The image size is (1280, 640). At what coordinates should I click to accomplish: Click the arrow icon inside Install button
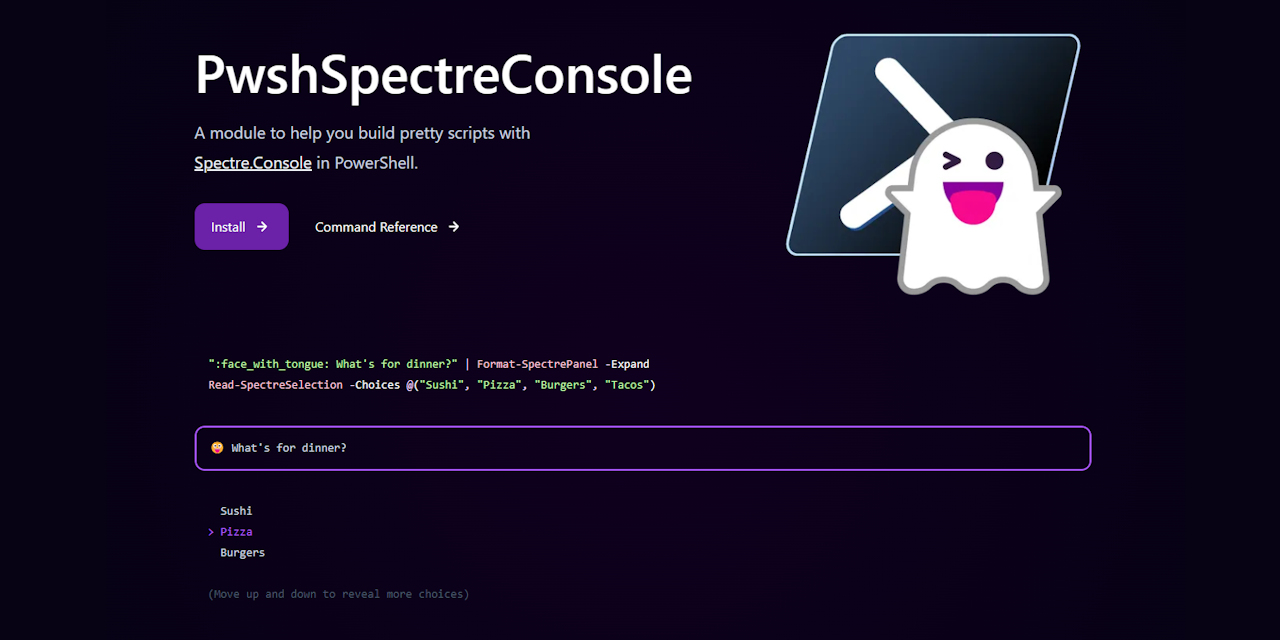(x=262, y=227)
